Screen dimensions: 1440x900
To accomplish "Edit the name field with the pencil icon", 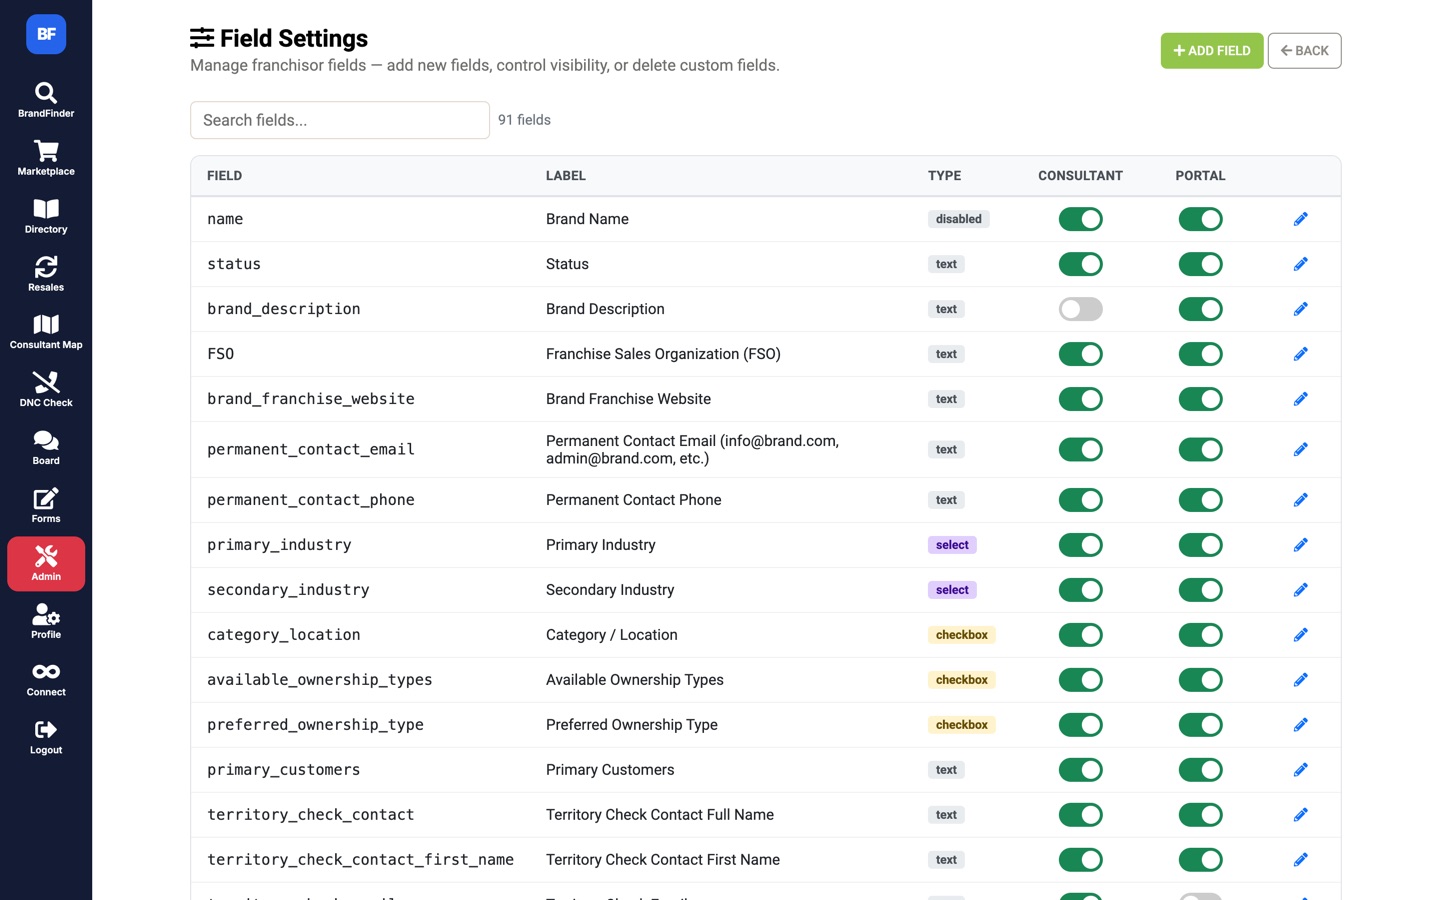I will coord(1300,219).
